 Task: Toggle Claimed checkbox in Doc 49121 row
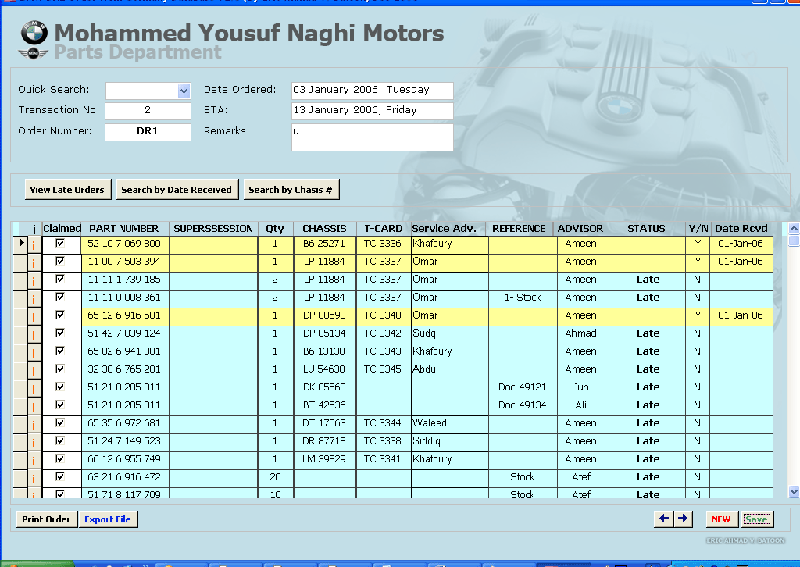point(60,386)
